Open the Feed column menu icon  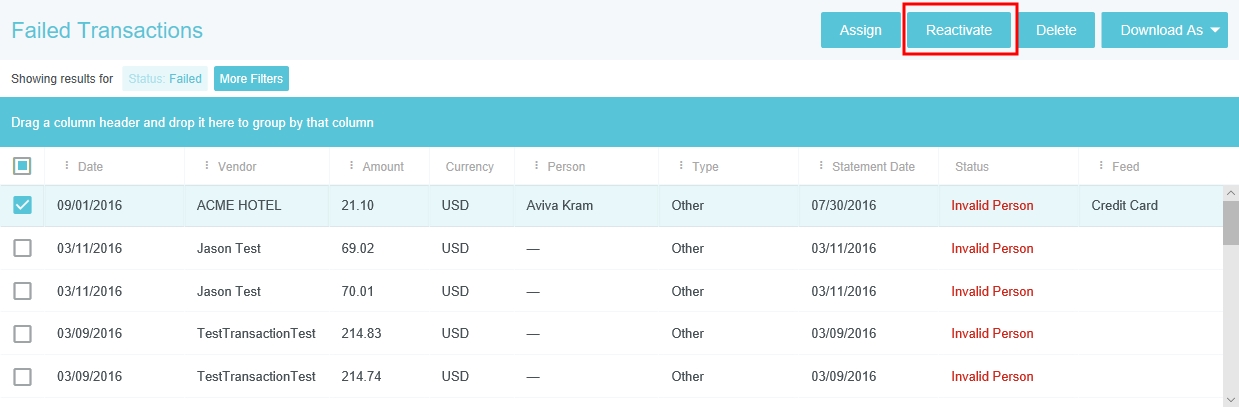point(1101,166)
